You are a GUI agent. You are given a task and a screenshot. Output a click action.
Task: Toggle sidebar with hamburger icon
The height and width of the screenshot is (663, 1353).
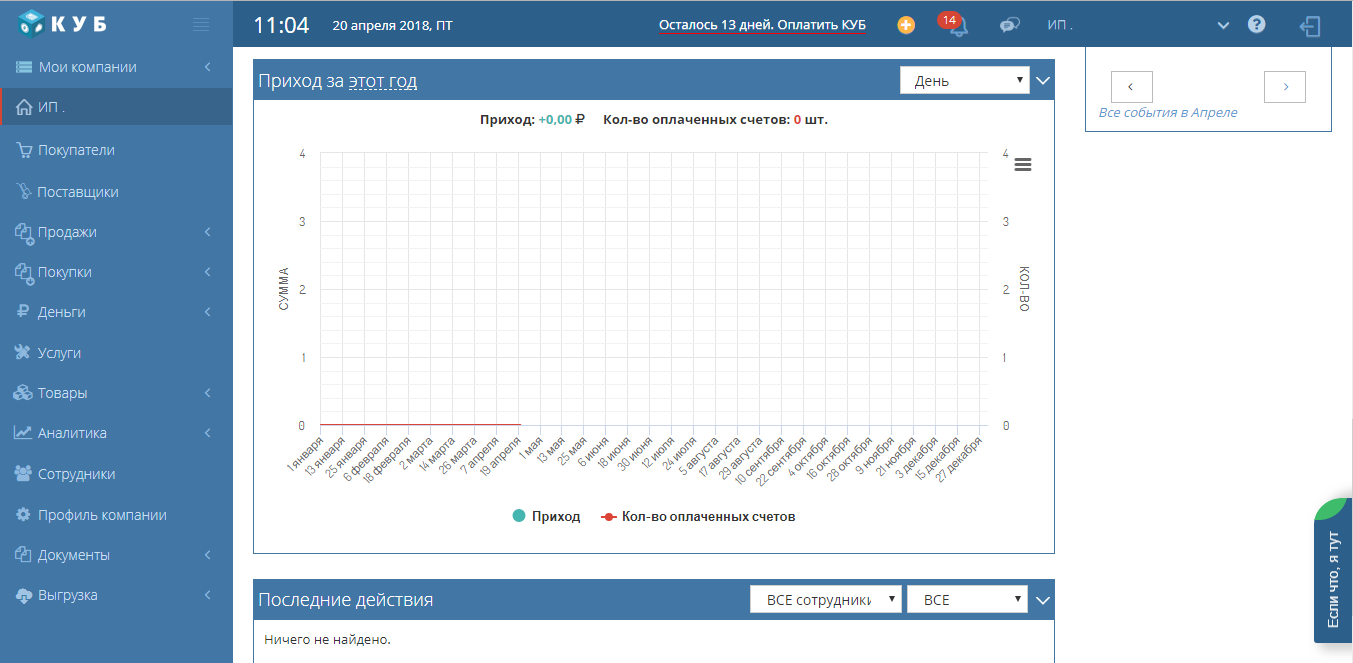201,24
